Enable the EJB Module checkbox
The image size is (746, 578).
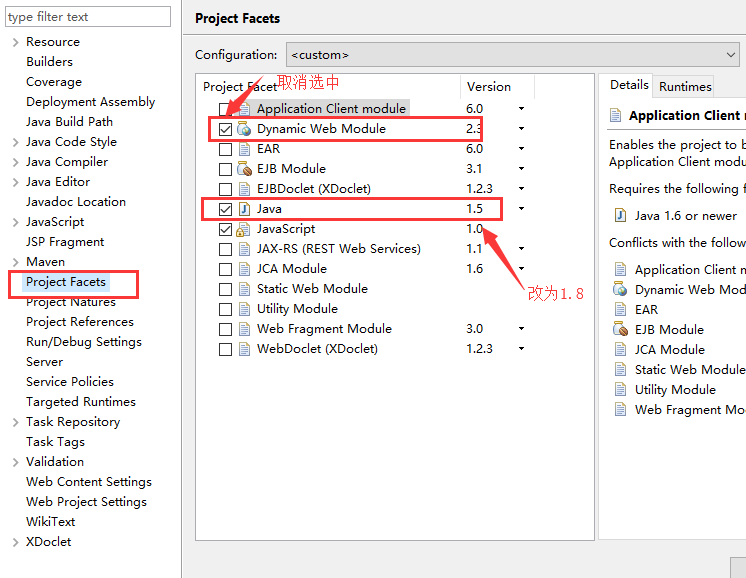coord(225,169)
